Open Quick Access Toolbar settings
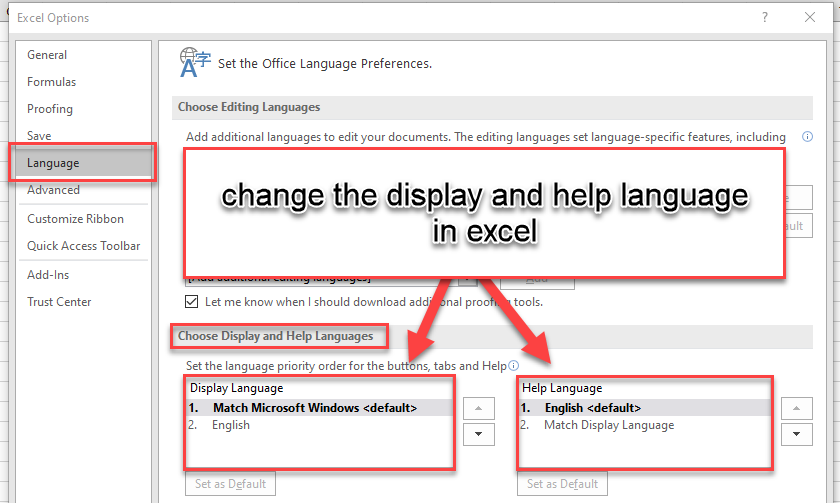This screenshot has height=503, width=840. (84, 246)
